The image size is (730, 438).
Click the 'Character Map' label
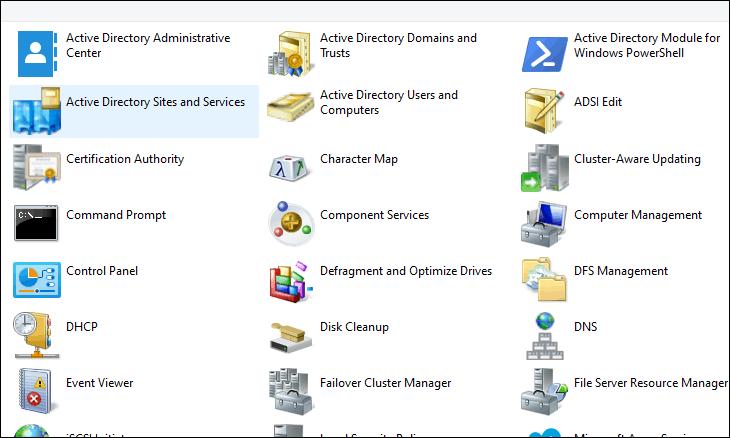coord(358,159)
